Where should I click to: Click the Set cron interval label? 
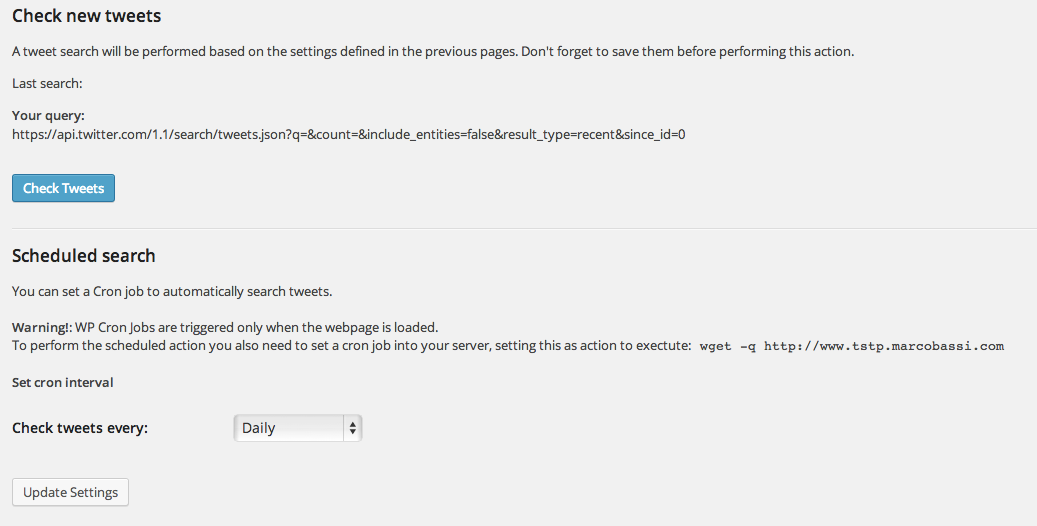[x=63, y=382]
